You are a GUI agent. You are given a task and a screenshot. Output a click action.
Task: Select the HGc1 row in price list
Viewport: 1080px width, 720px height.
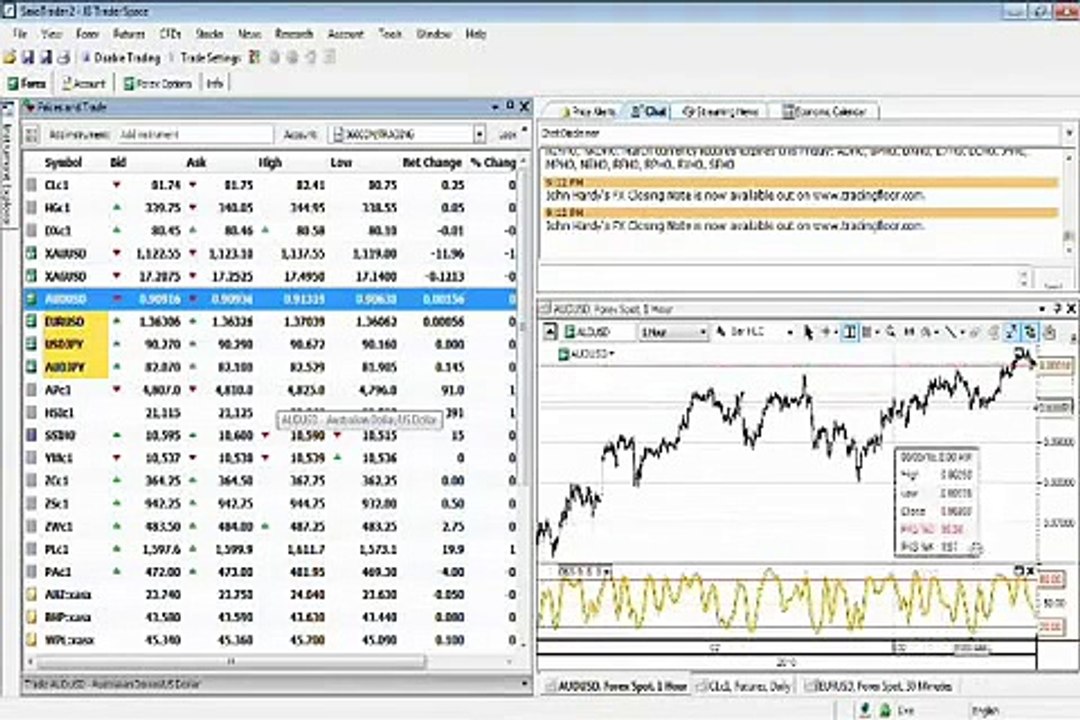270,208
